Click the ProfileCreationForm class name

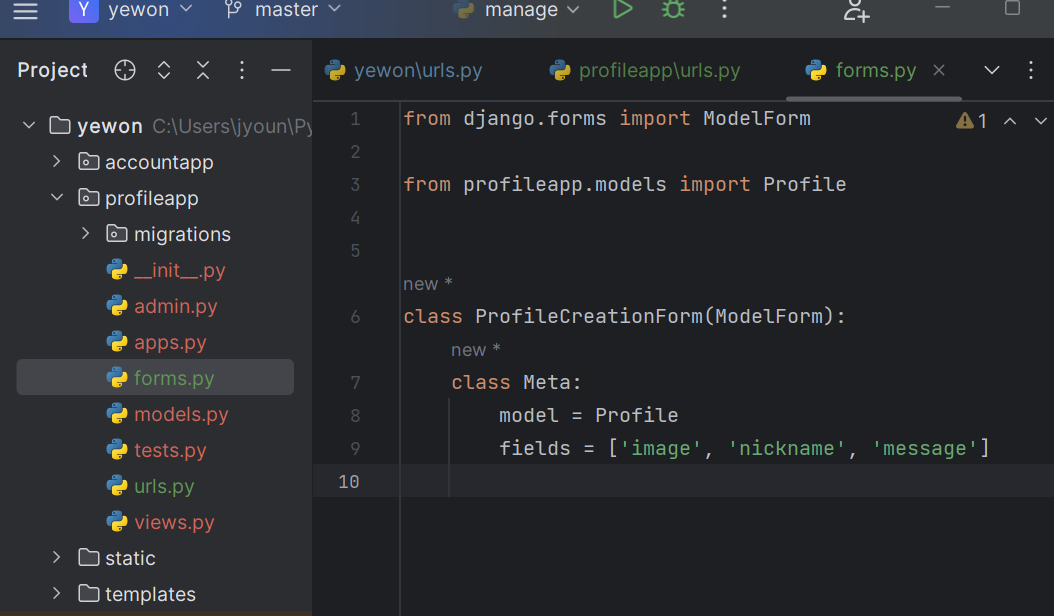tap(588, 316)
